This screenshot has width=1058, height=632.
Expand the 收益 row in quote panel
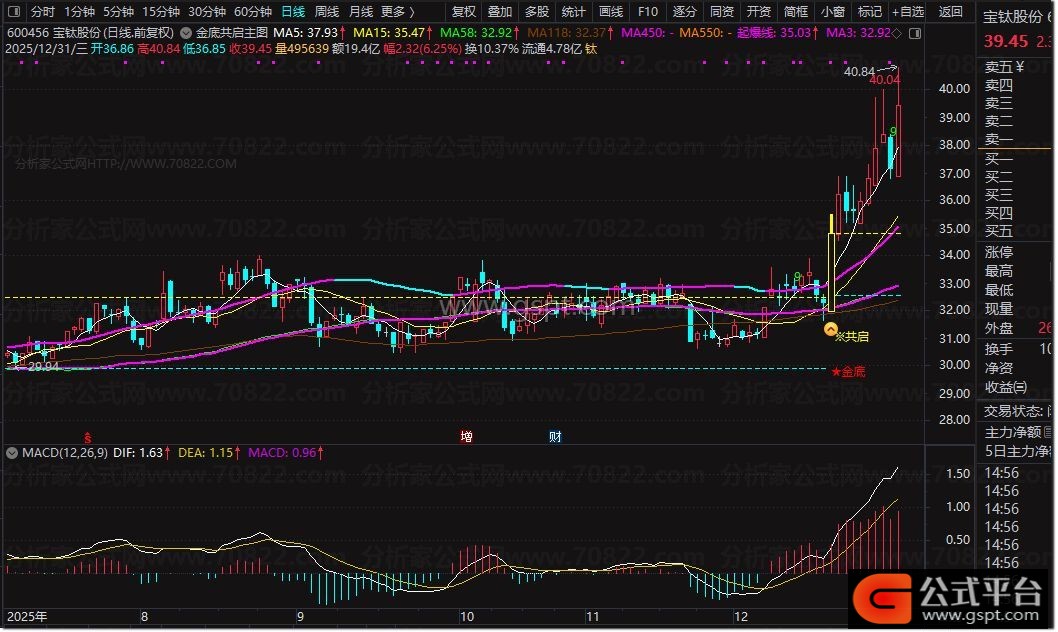1005,387
